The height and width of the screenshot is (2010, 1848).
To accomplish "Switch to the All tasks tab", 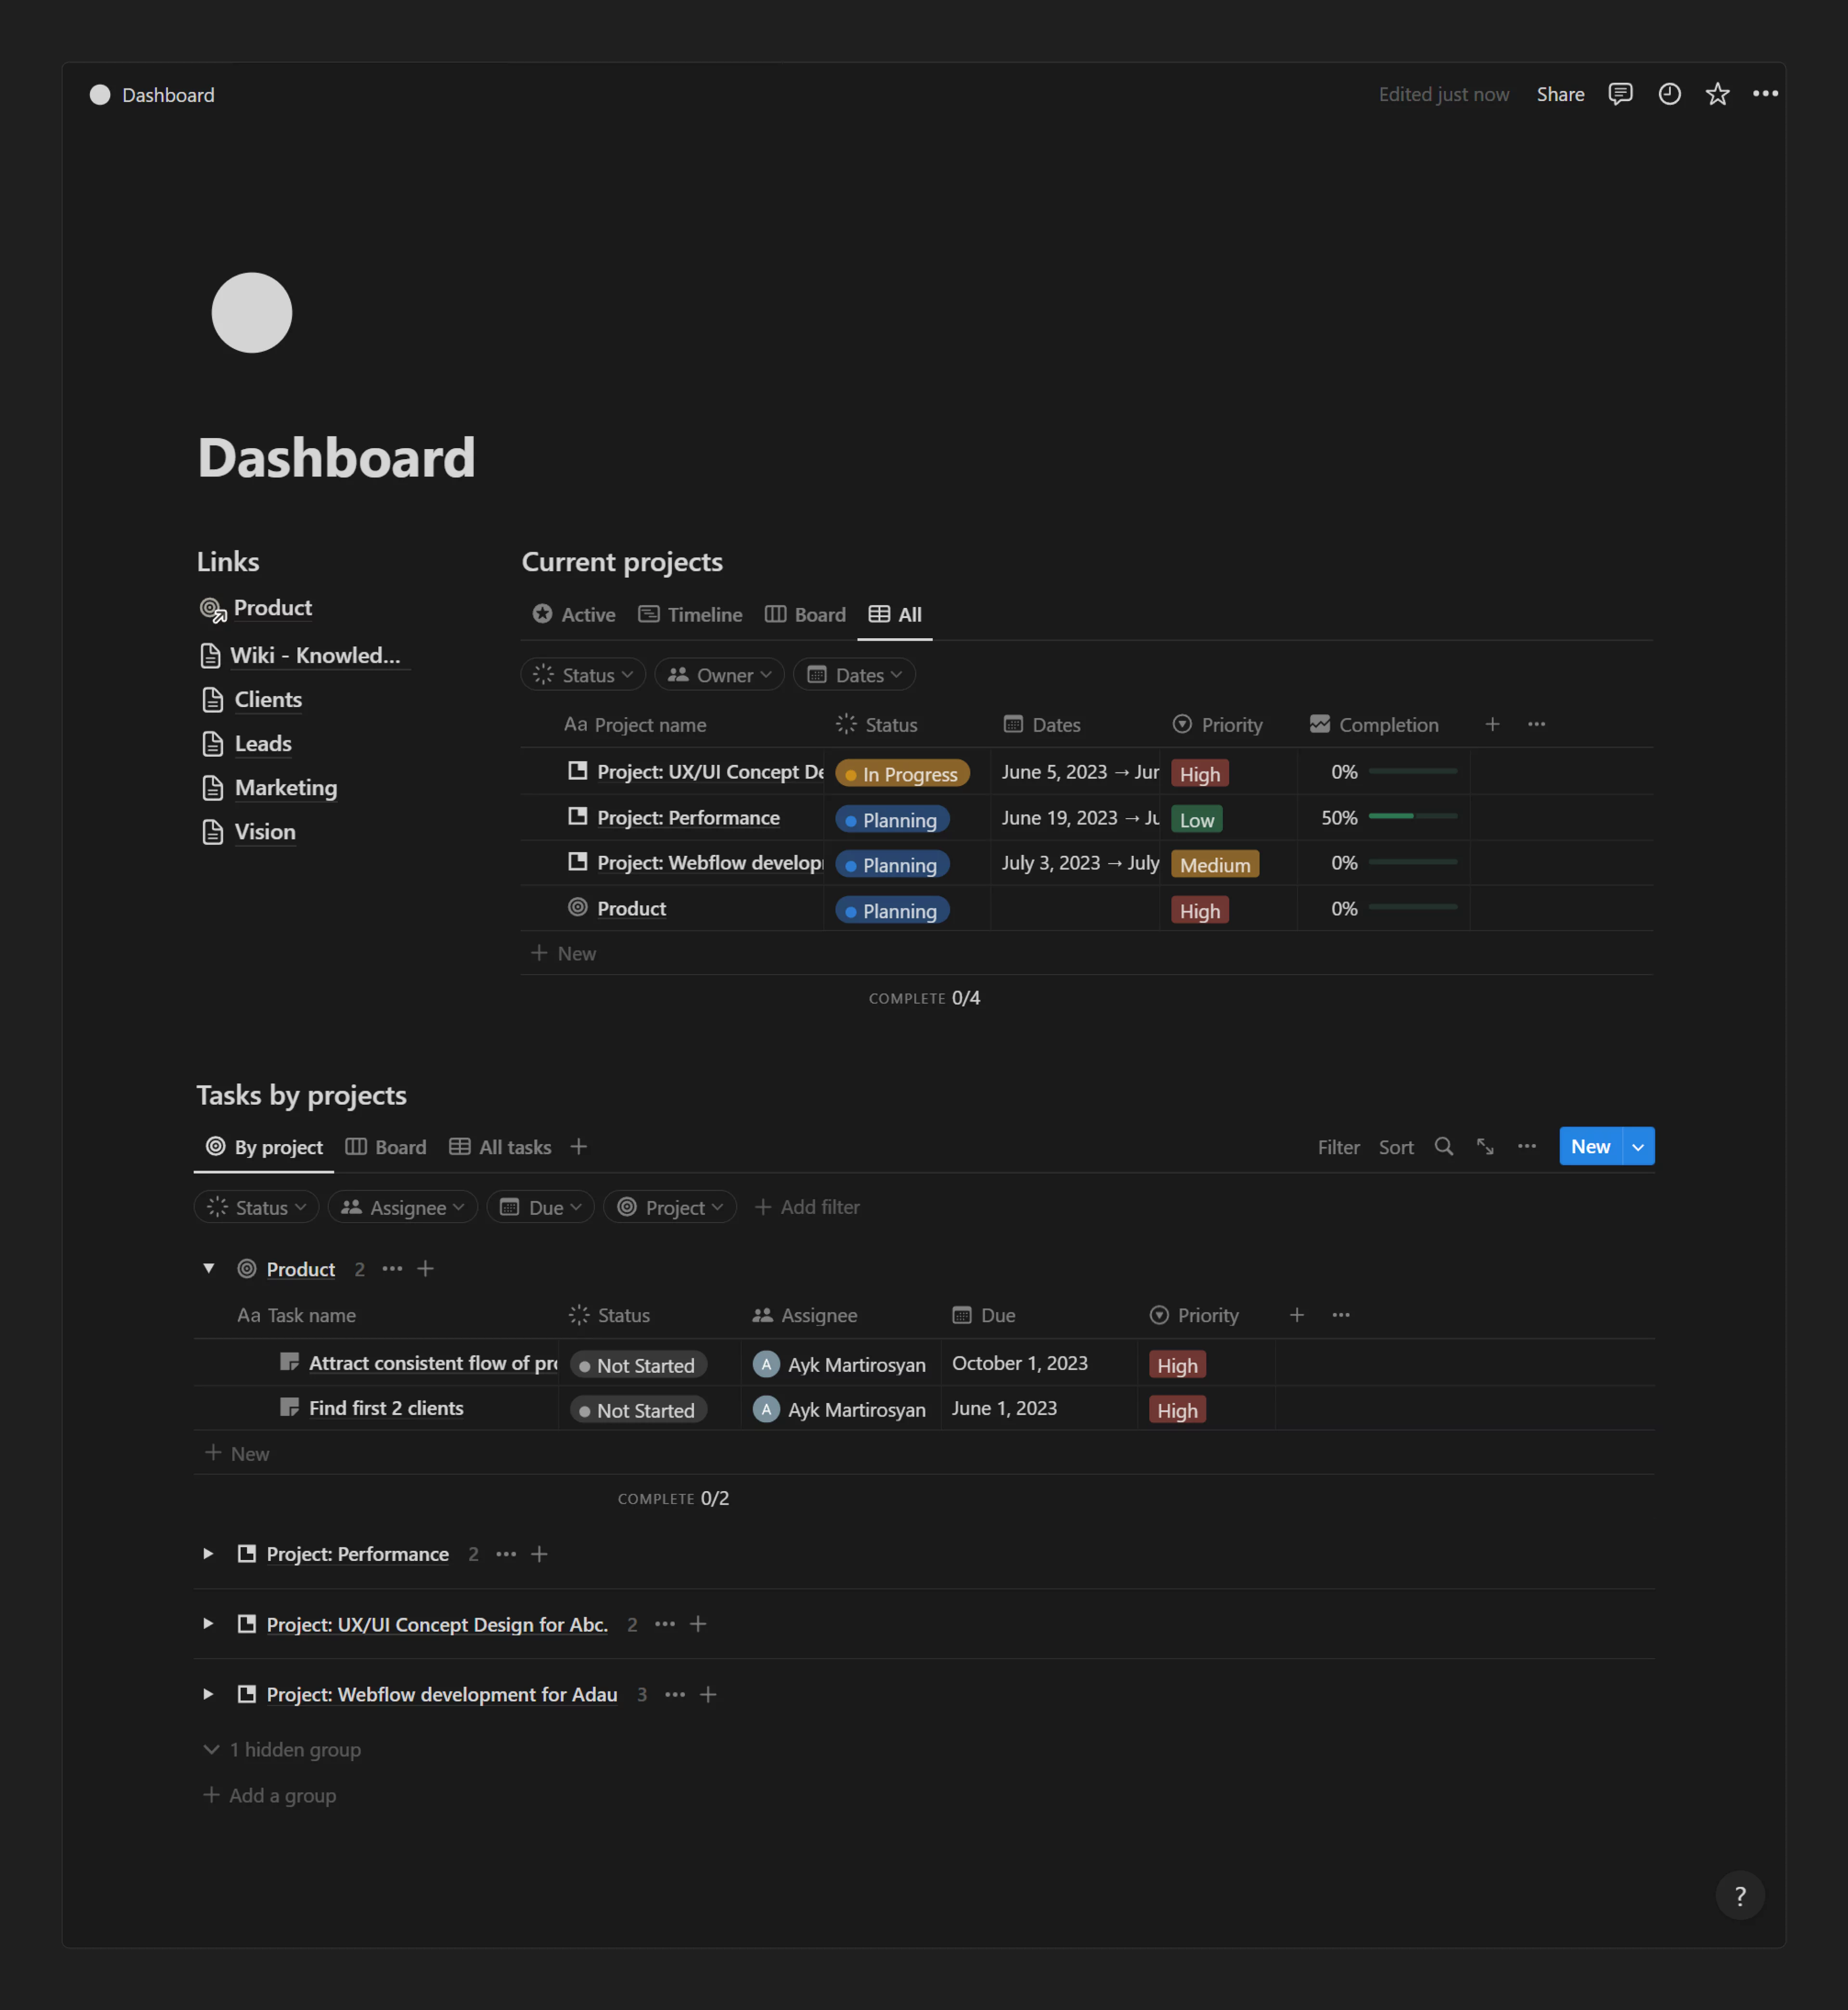I will [x=499, y=1147].
